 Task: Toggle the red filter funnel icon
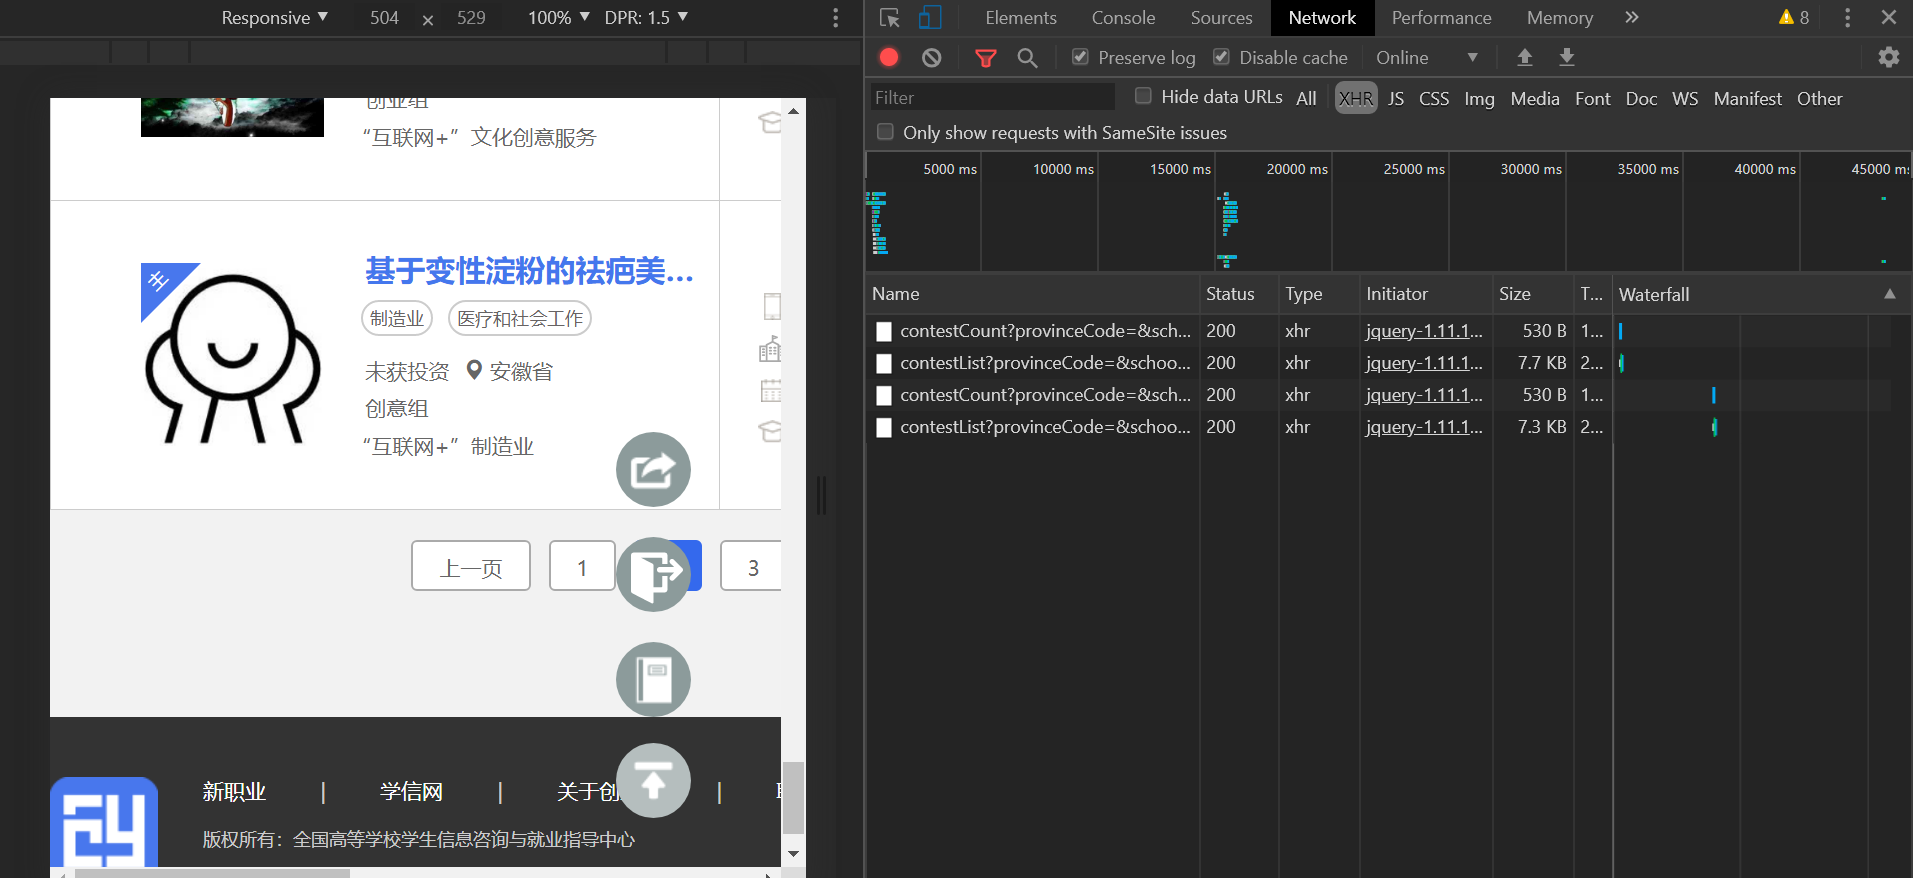point(985,58)
